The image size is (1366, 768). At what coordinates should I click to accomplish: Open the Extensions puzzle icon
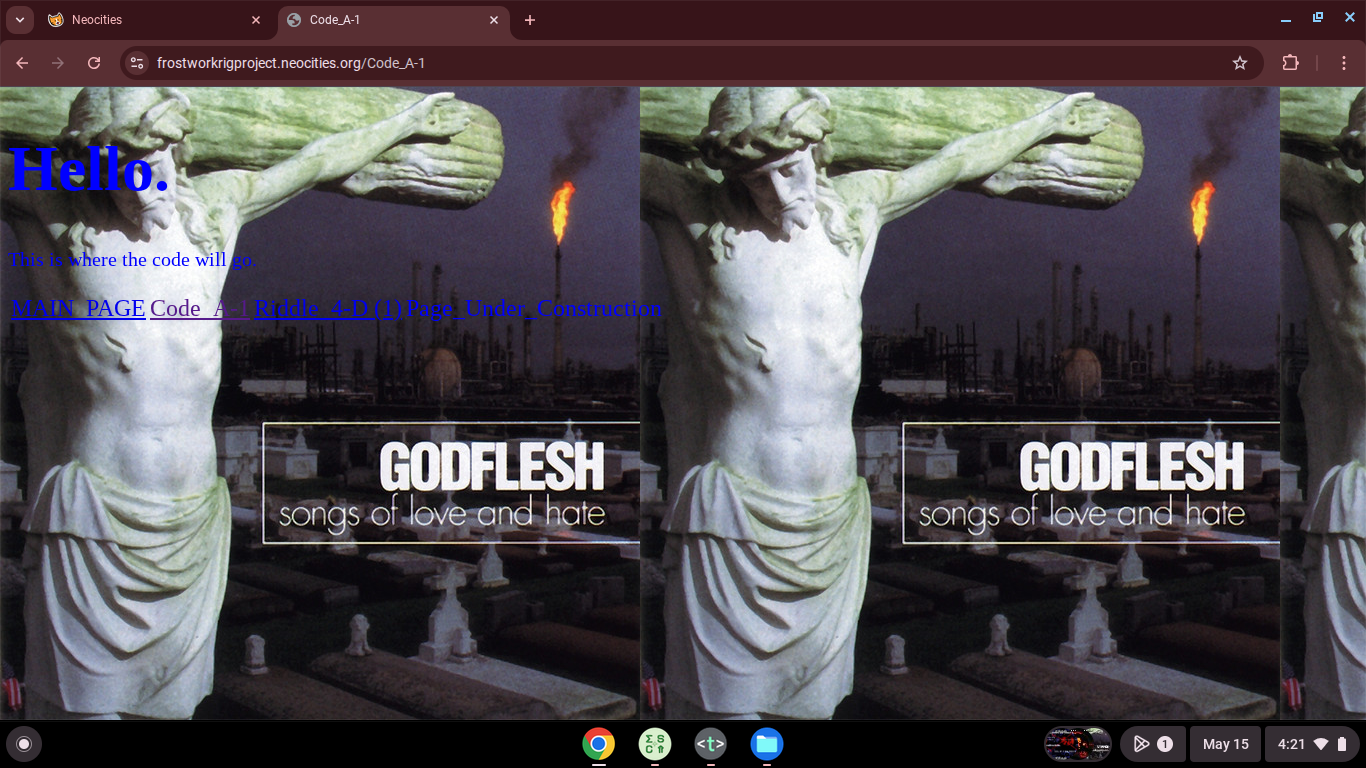pos(1291,63)
